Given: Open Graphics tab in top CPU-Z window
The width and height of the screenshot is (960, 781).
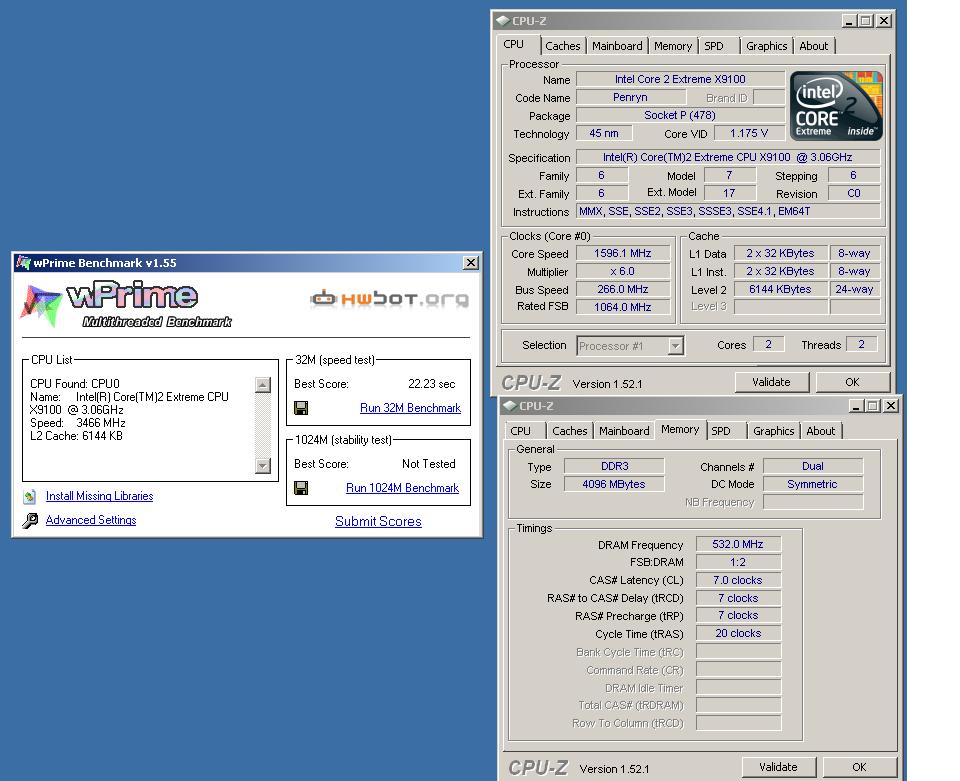Looking at the screenshot, I should [x=767, y=46].
